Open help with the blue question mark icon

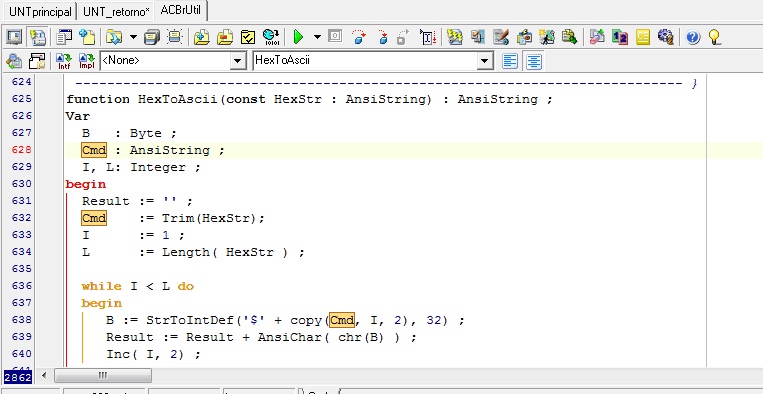pos(693,37)
